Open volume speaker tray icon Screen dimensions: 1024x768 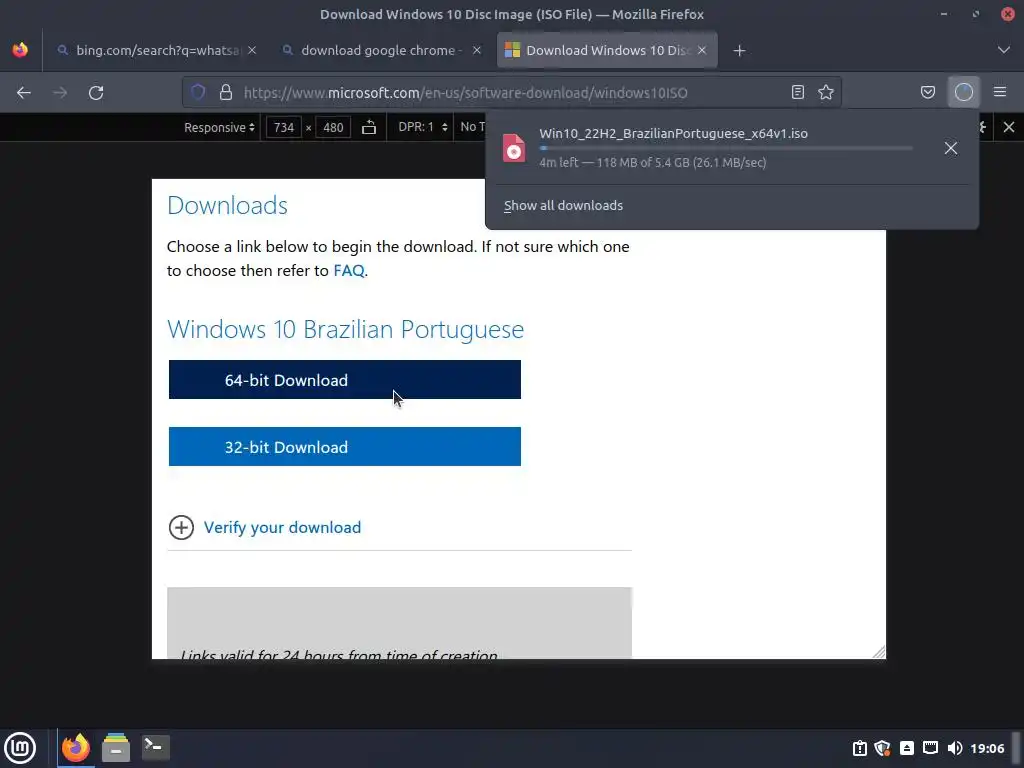click(954, 748)
